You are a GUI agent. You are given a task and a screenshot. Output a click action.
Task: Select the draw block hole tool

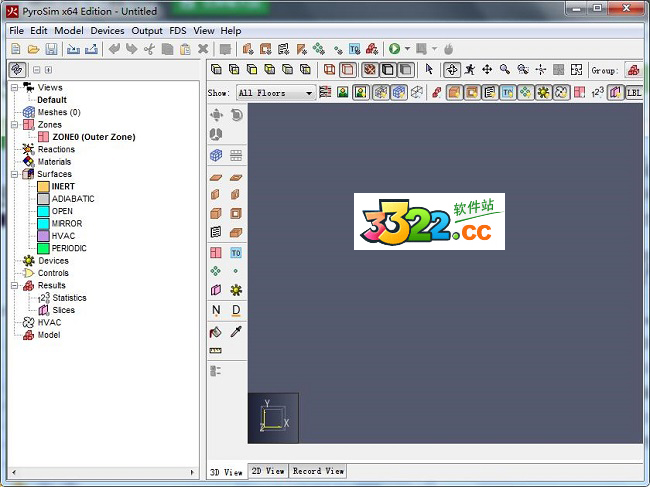click(236, 213)
